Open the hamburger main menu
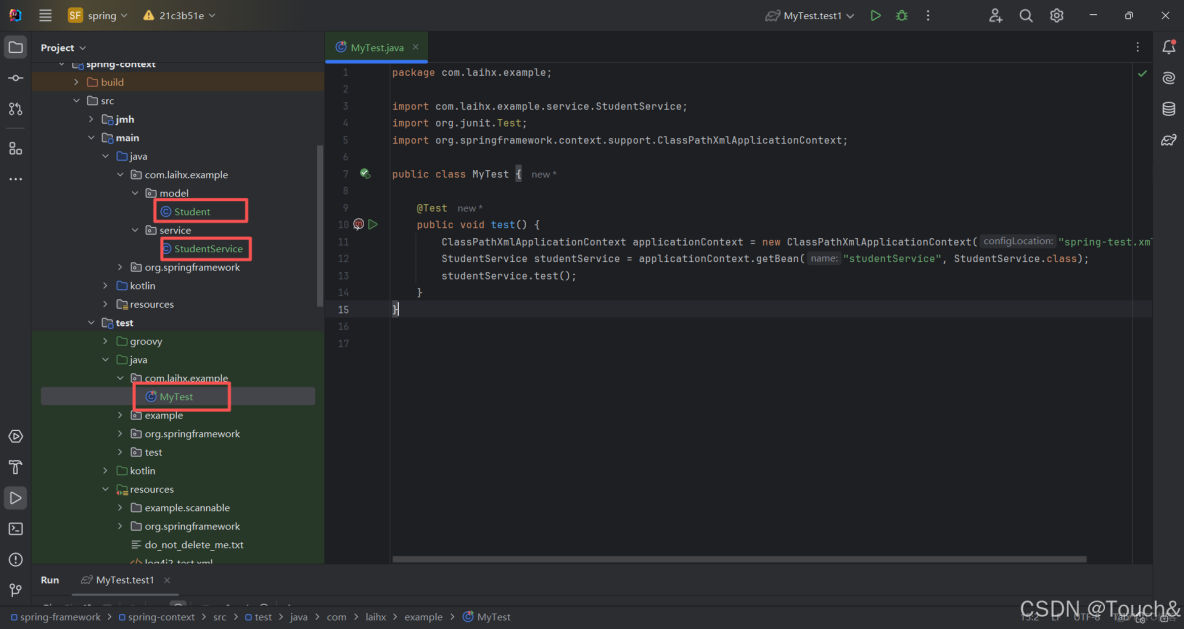 44,14
